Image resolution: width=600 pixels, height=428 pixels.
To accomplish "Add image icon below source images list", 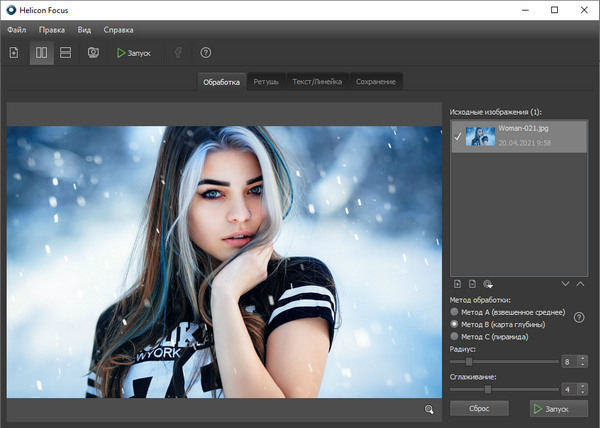I will point(458,285).
